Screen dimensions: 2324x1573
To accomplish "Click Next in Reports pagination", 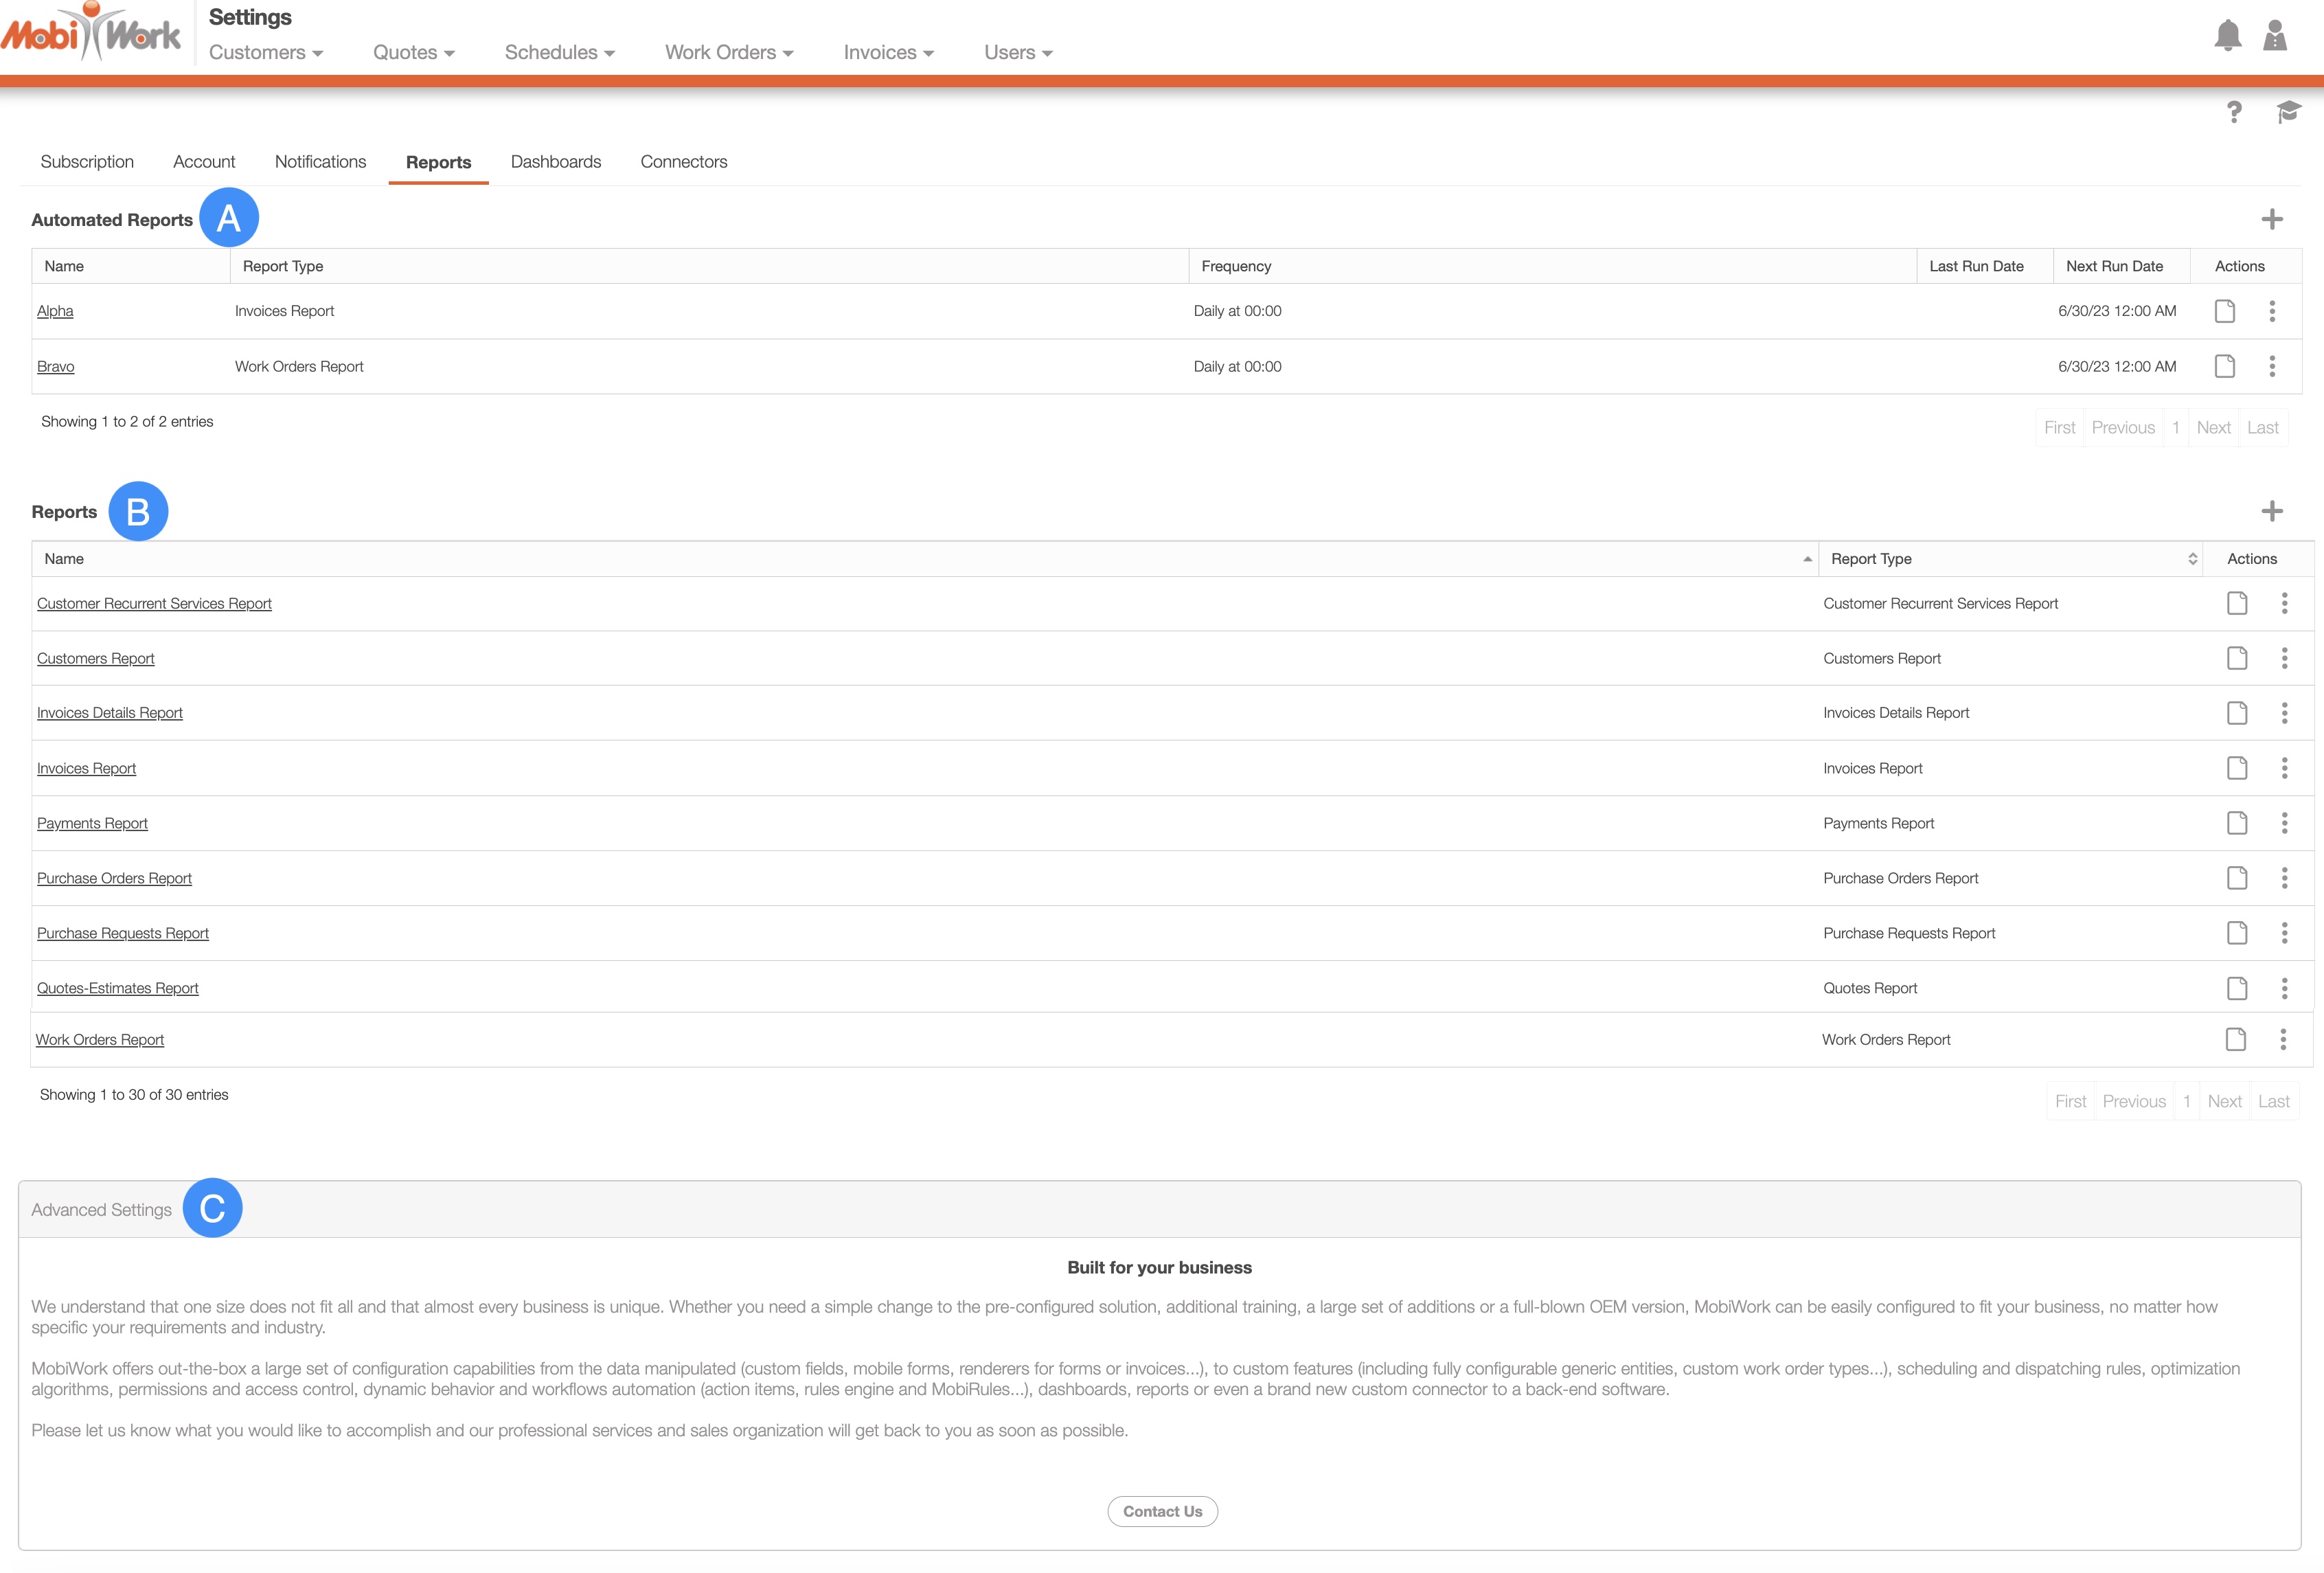I will [2224, 1101].
